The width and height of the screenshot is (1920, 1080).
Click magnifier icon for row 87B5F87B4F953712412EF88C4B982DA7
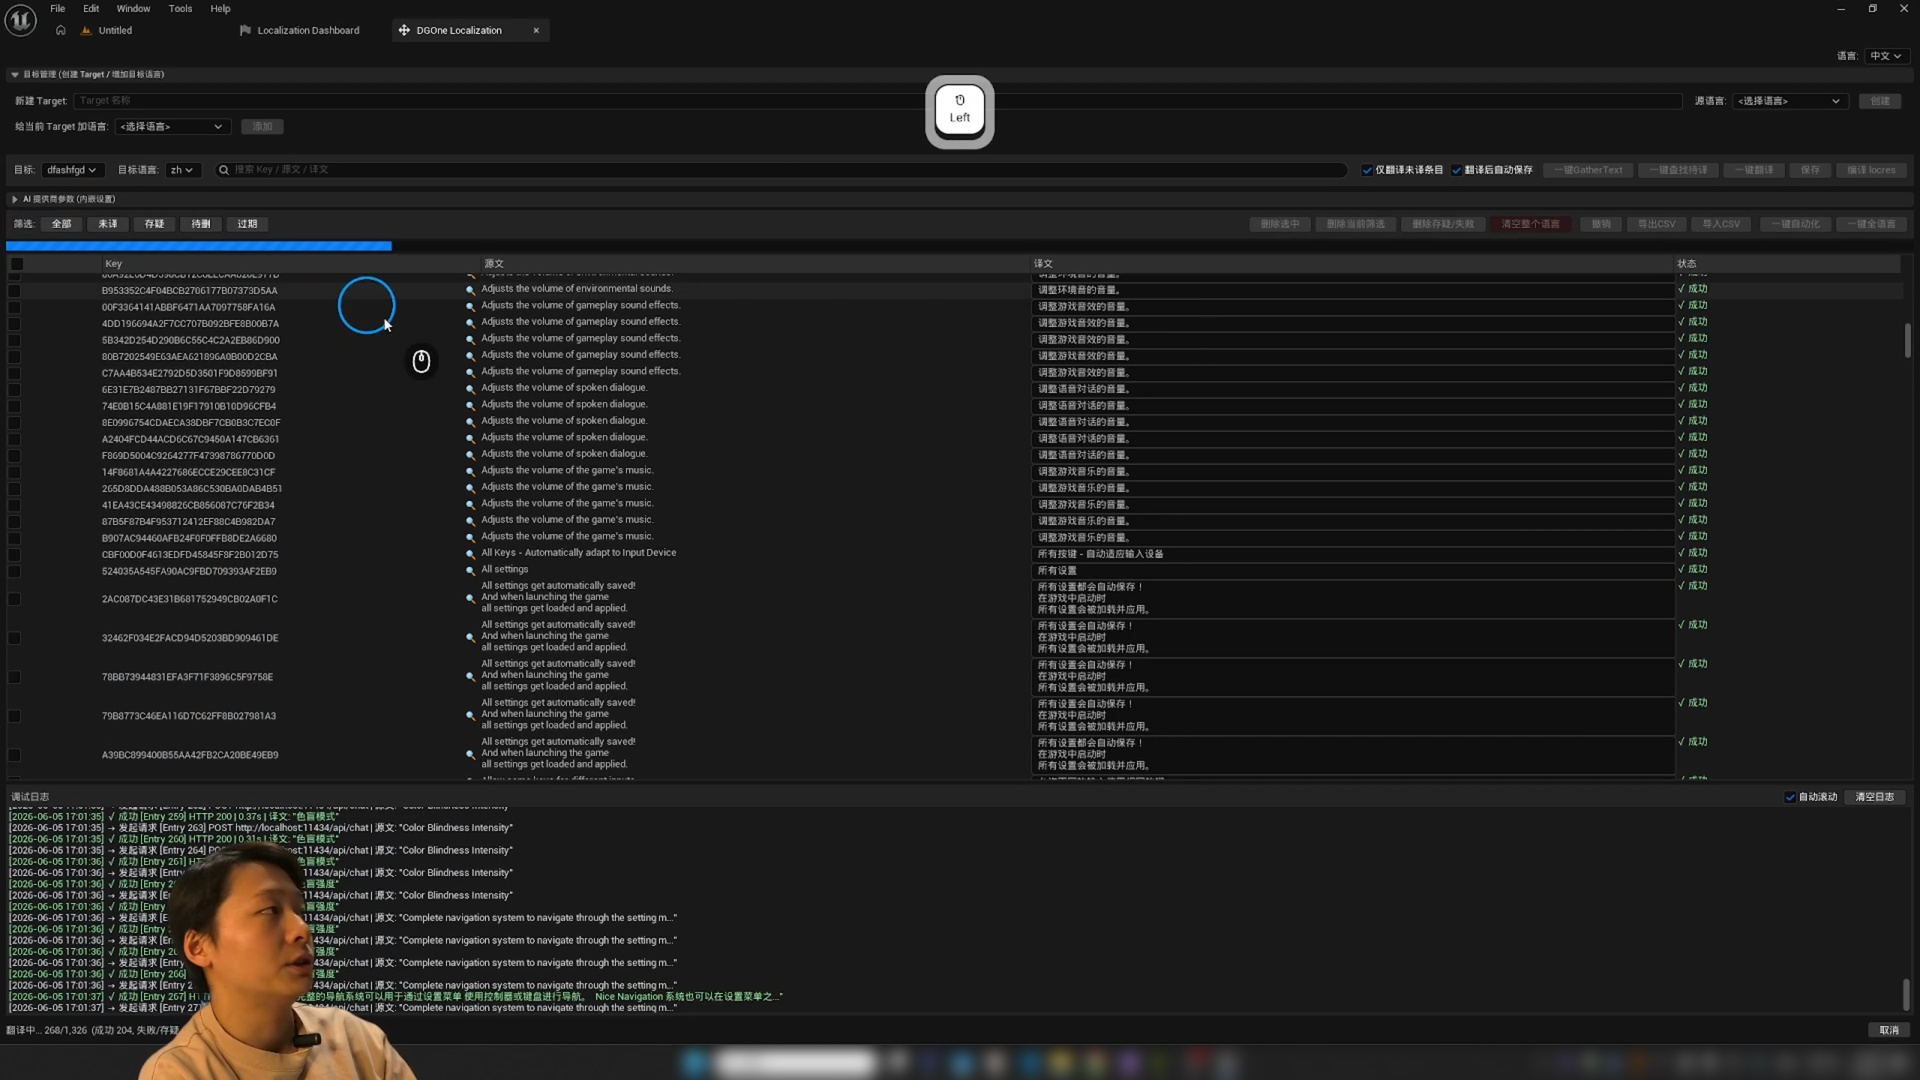pyautogui.click(x=470, y=521)
